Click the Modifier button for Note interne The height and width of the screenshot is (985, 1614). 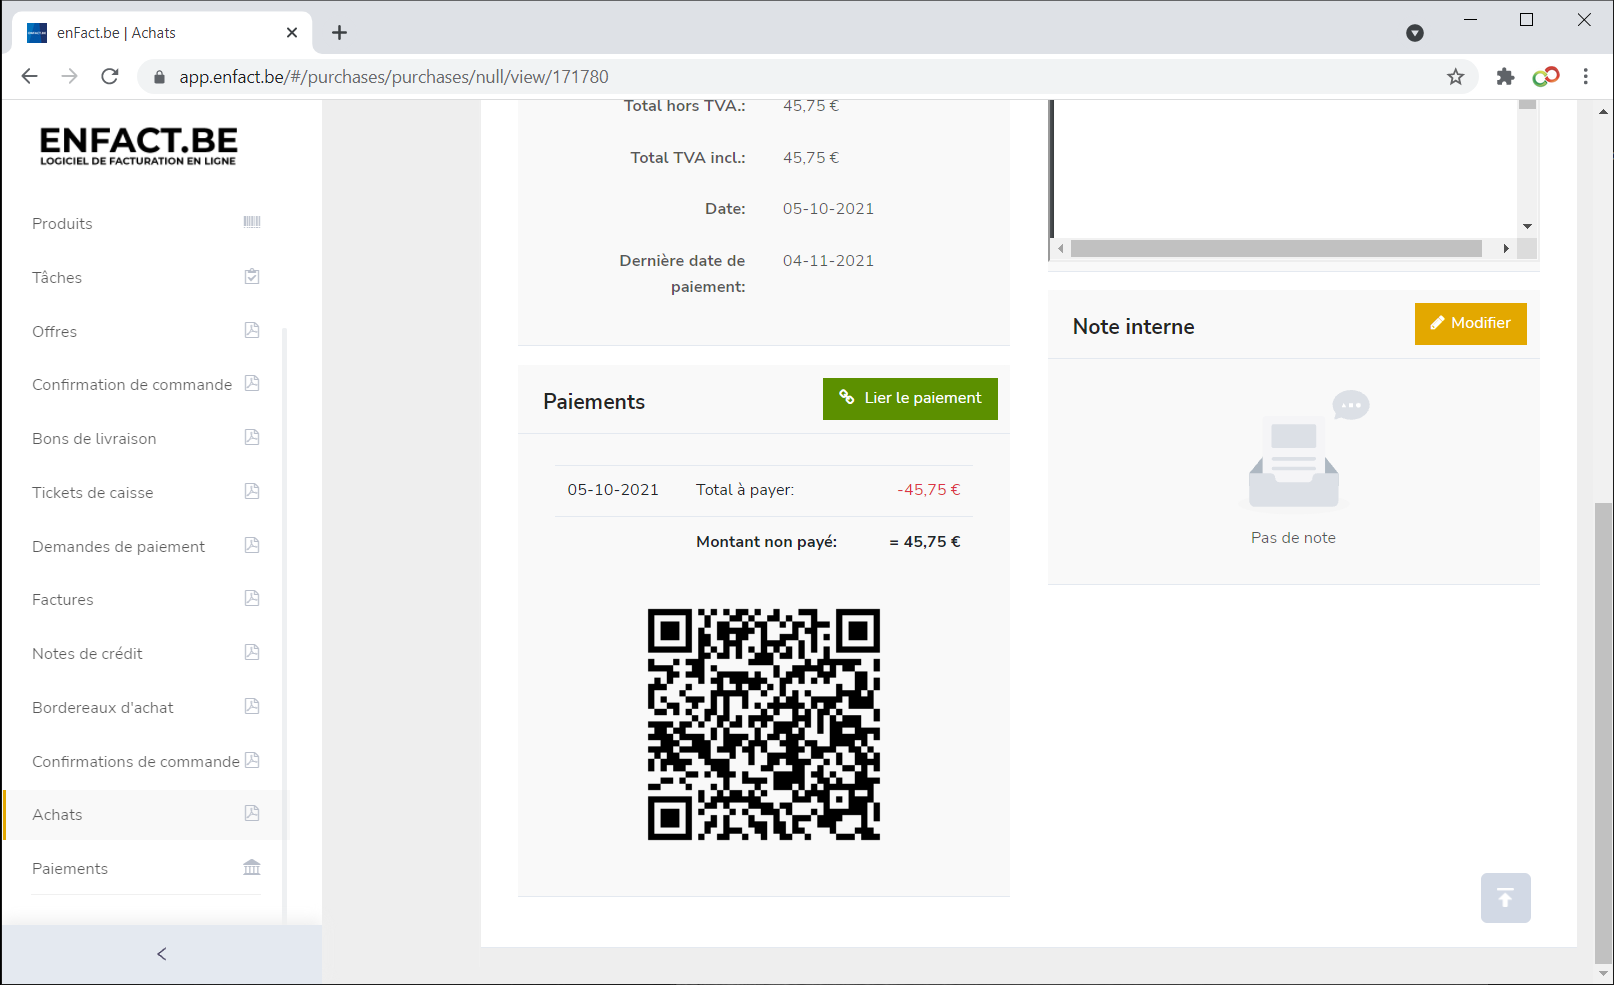pyautogui.click(x=1470, y=324)
